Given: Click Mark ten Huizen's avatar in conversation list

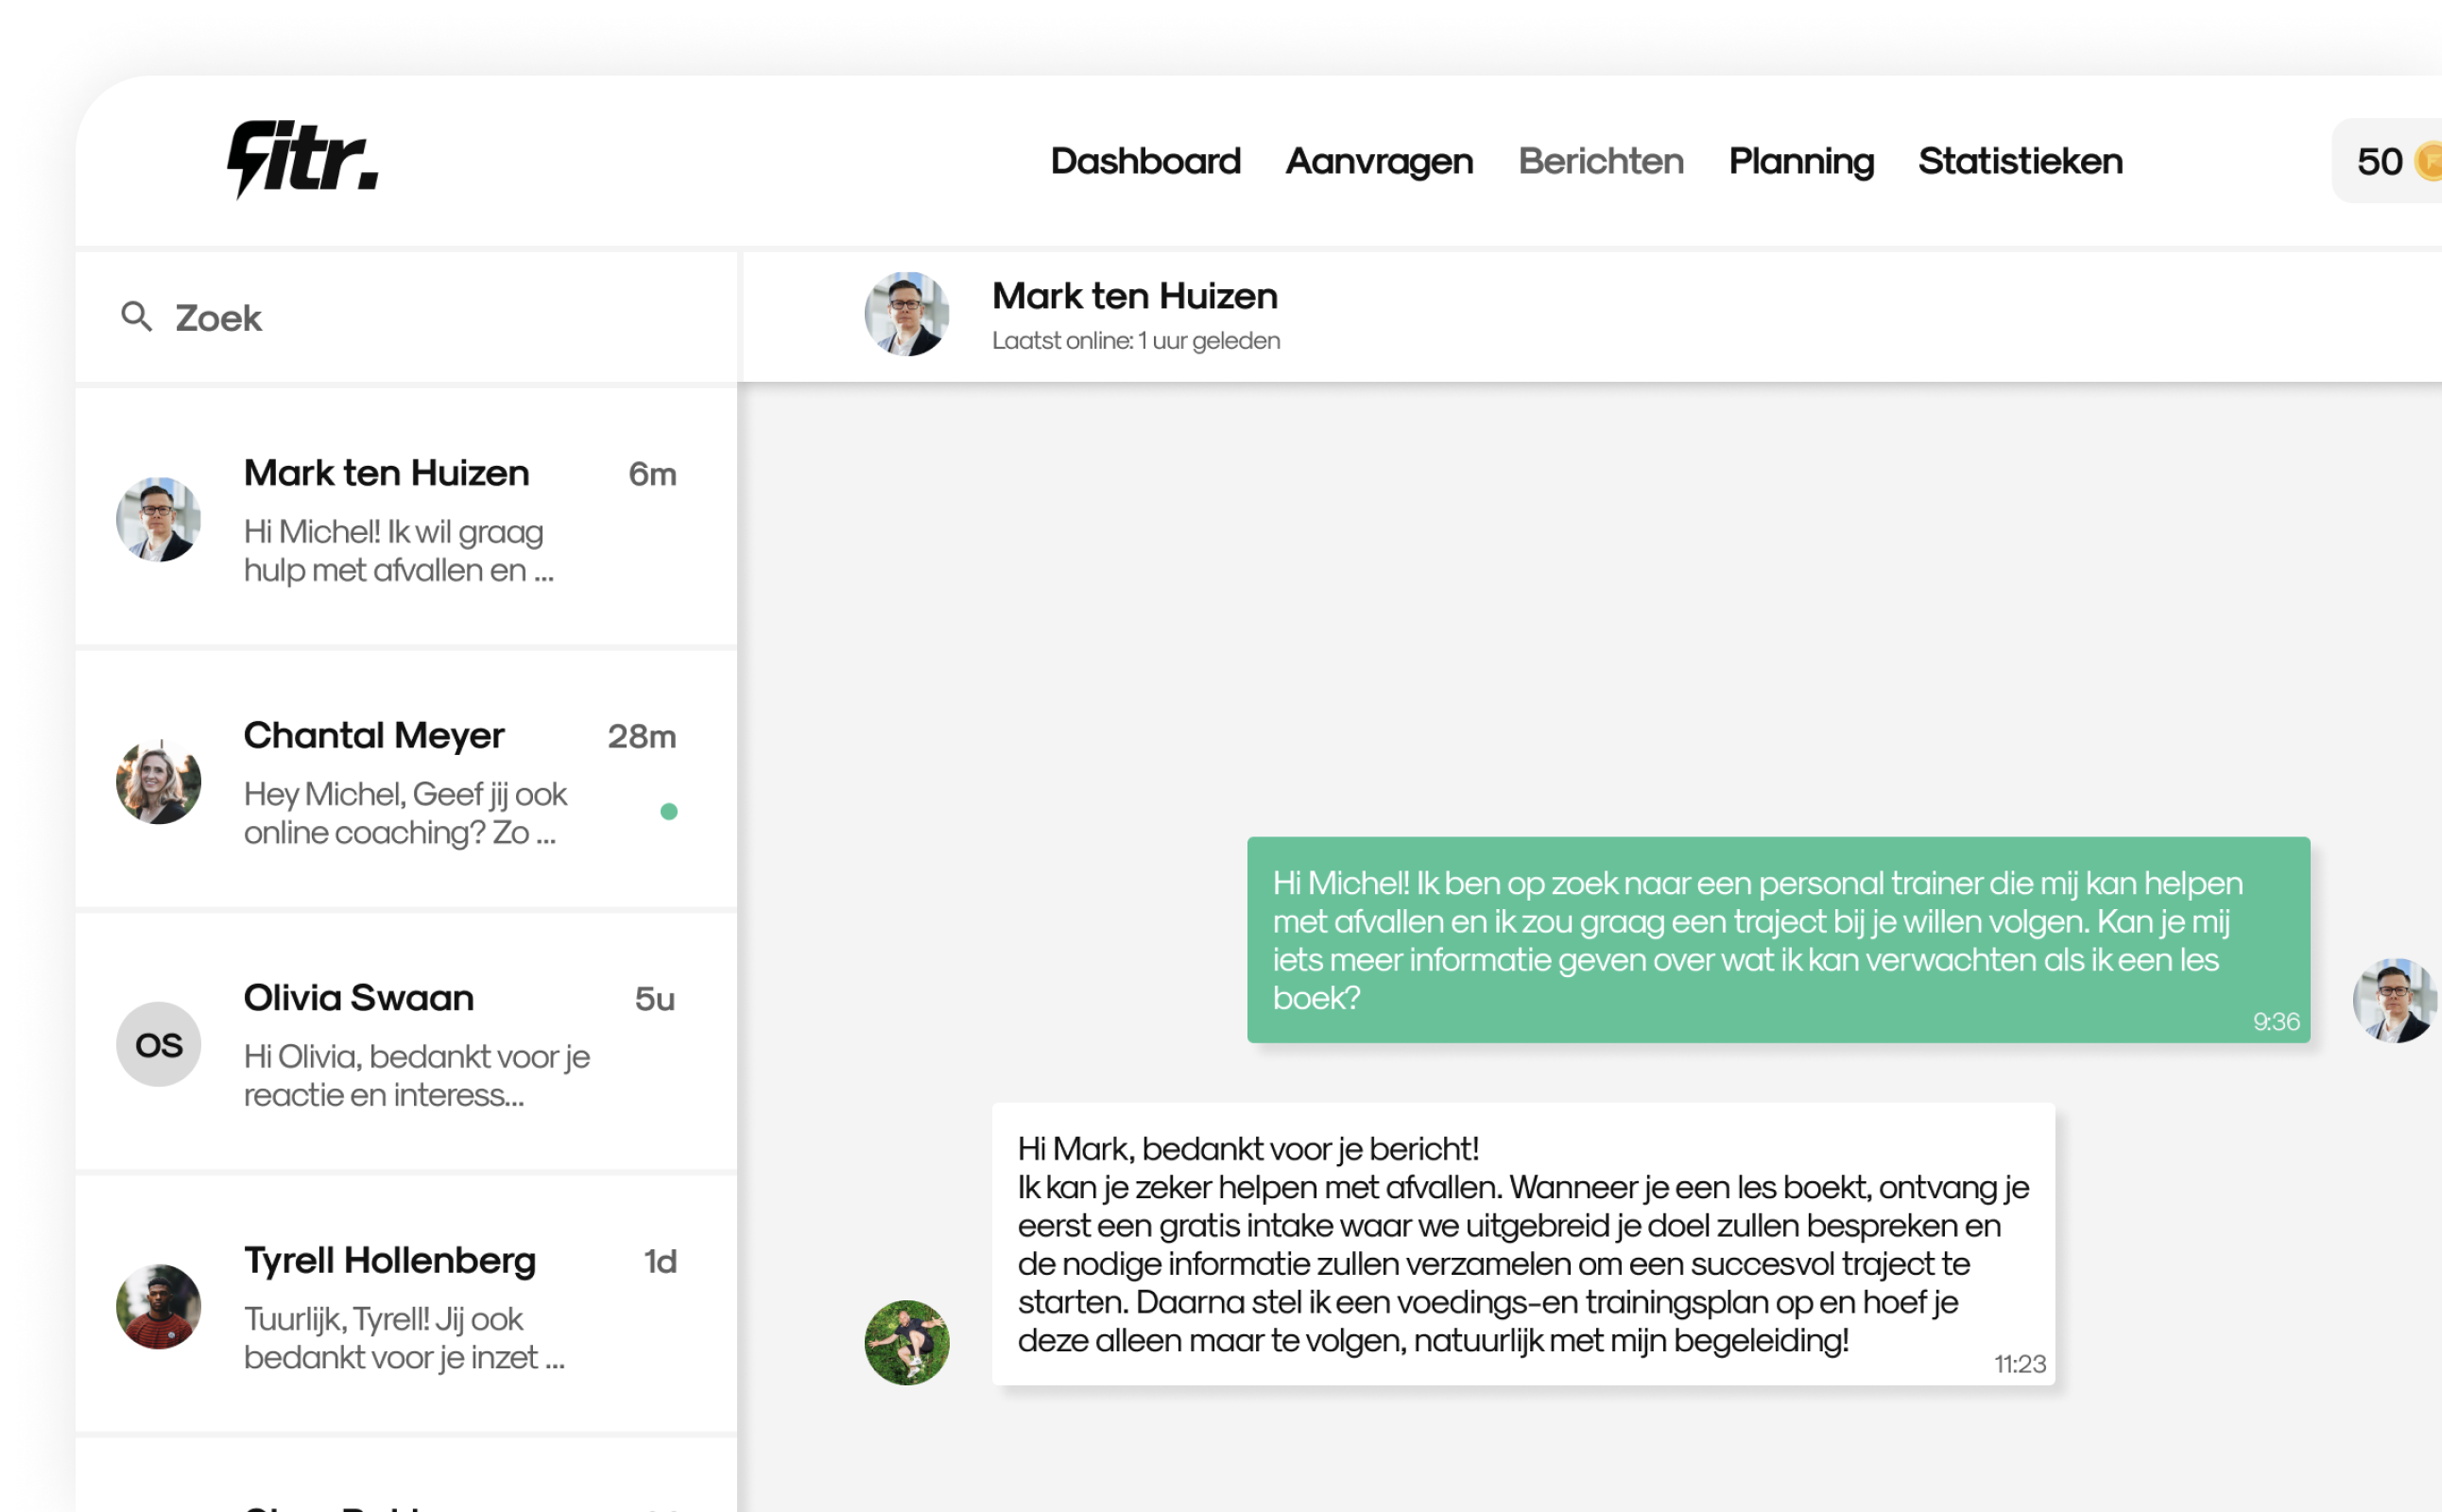Looking at the screenshot, I should coord(159,519).
